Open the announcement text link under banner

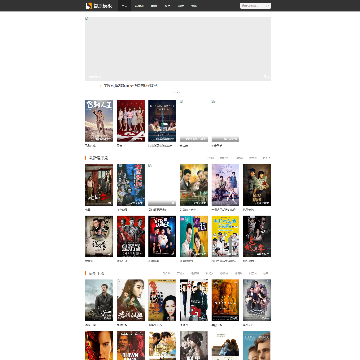coord(130,86)
